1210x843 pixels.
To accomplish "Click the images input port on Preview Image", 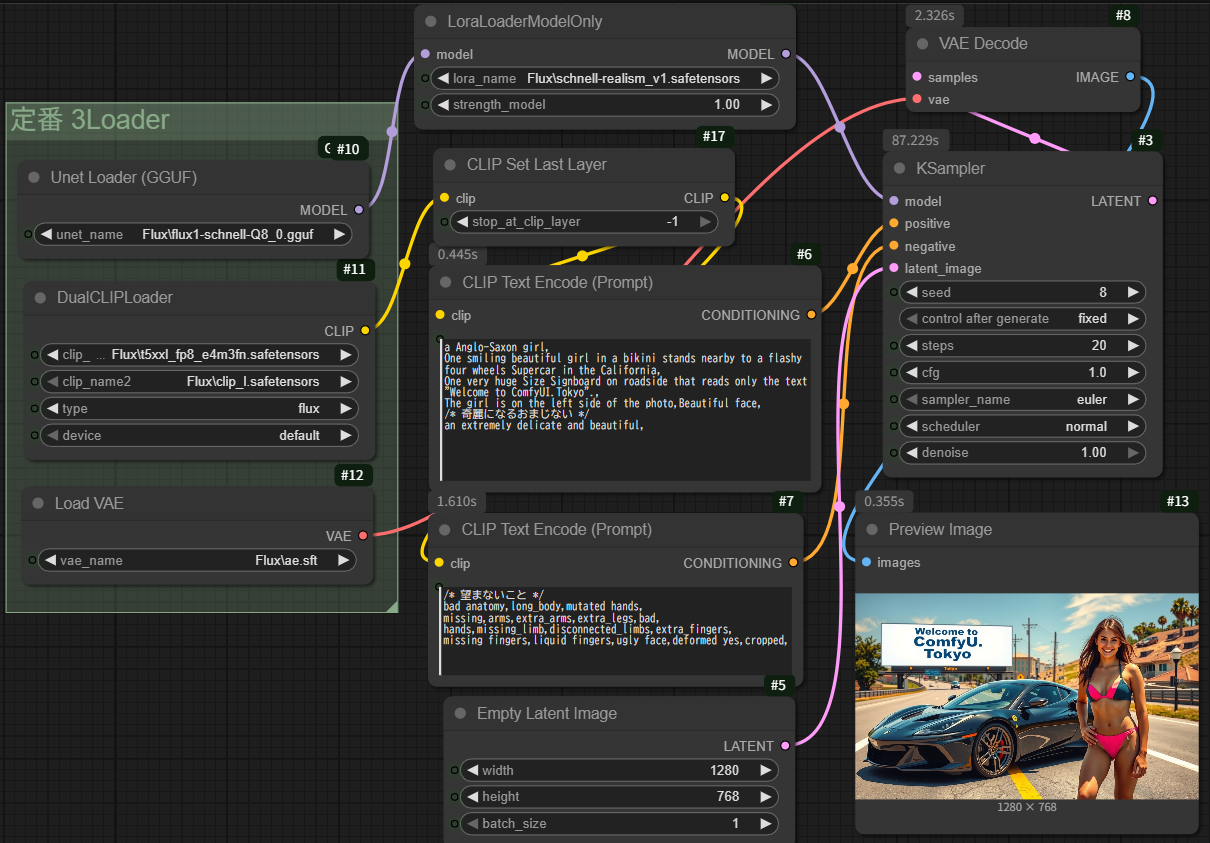I will [866, 562].
